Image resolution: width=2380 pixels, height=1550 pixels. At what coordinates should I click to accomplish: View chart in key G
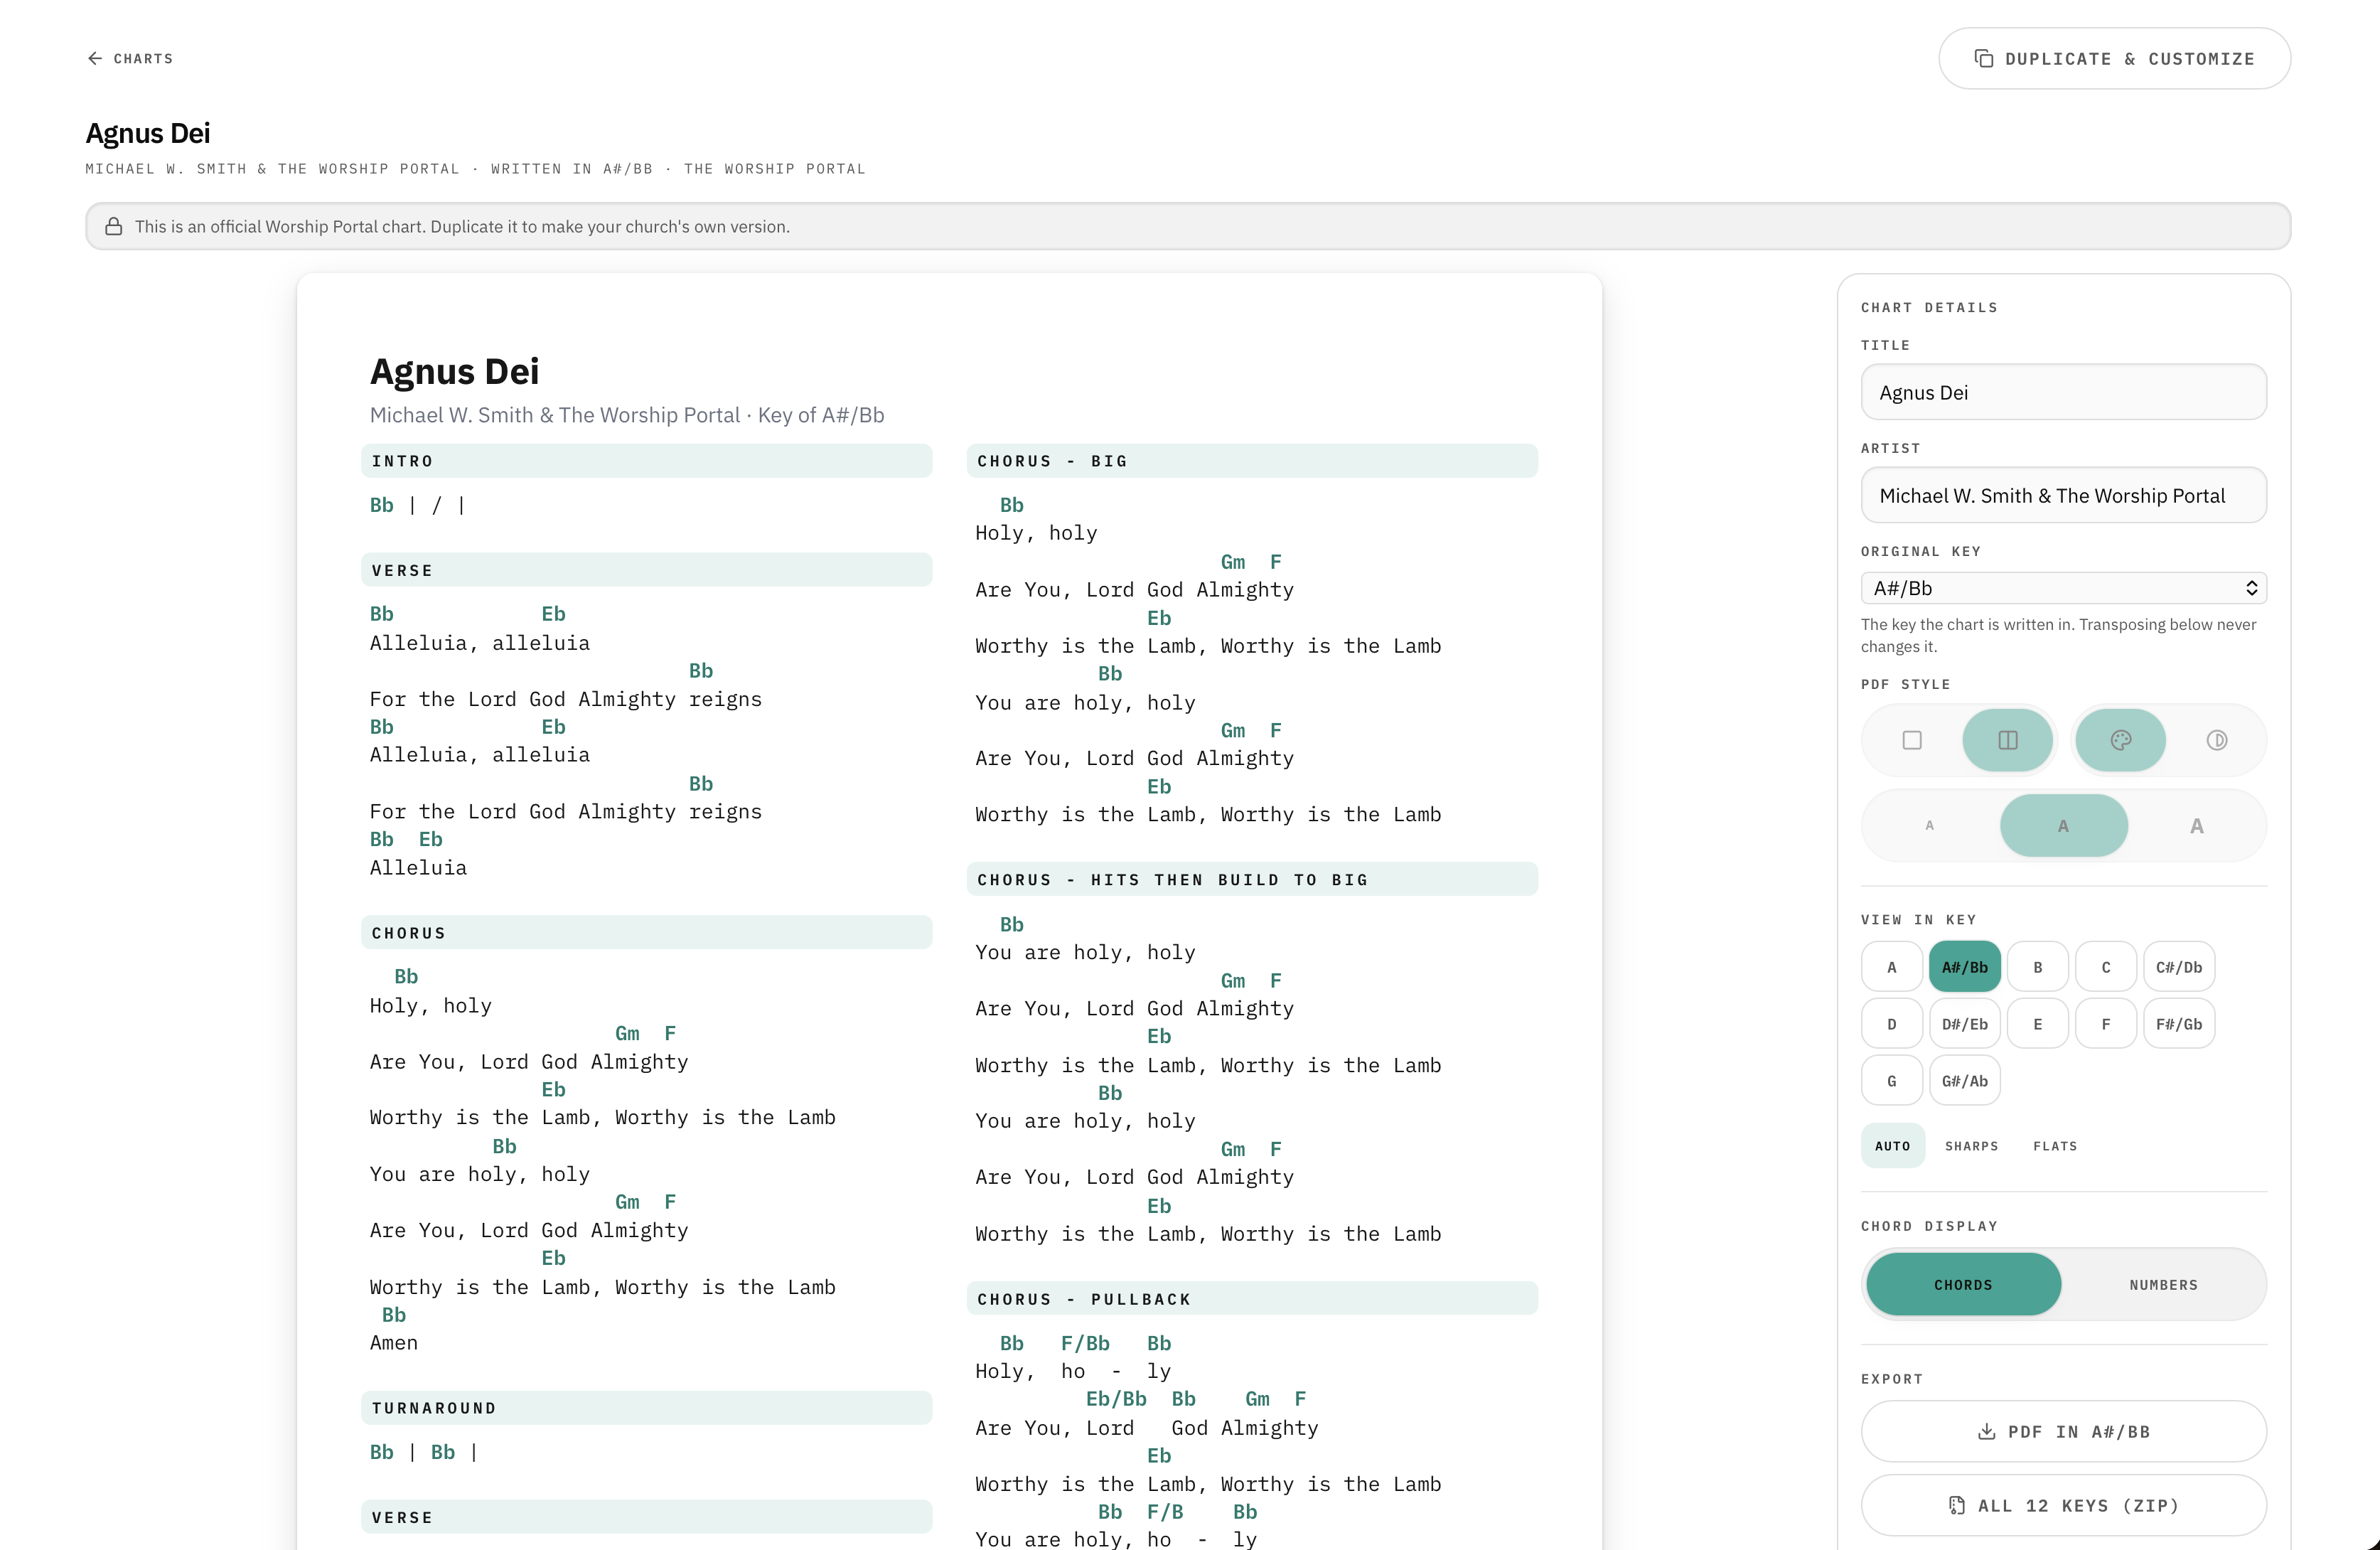coord(1891,1081)
